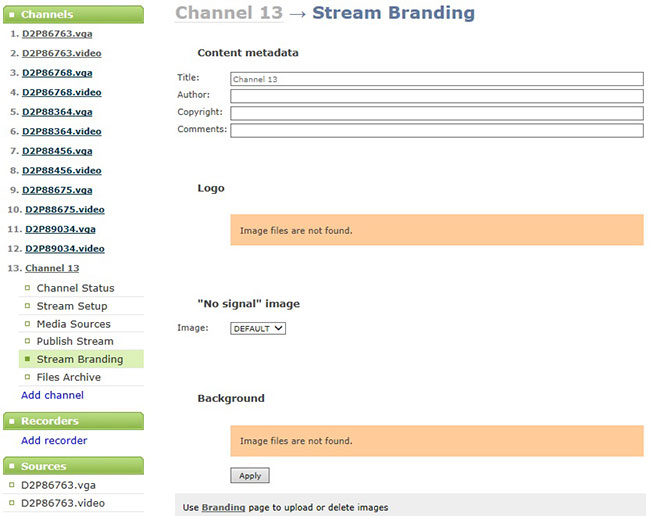Select Publish Stream sidebar item
The image size is (650, 516).
tap(75, 341)
